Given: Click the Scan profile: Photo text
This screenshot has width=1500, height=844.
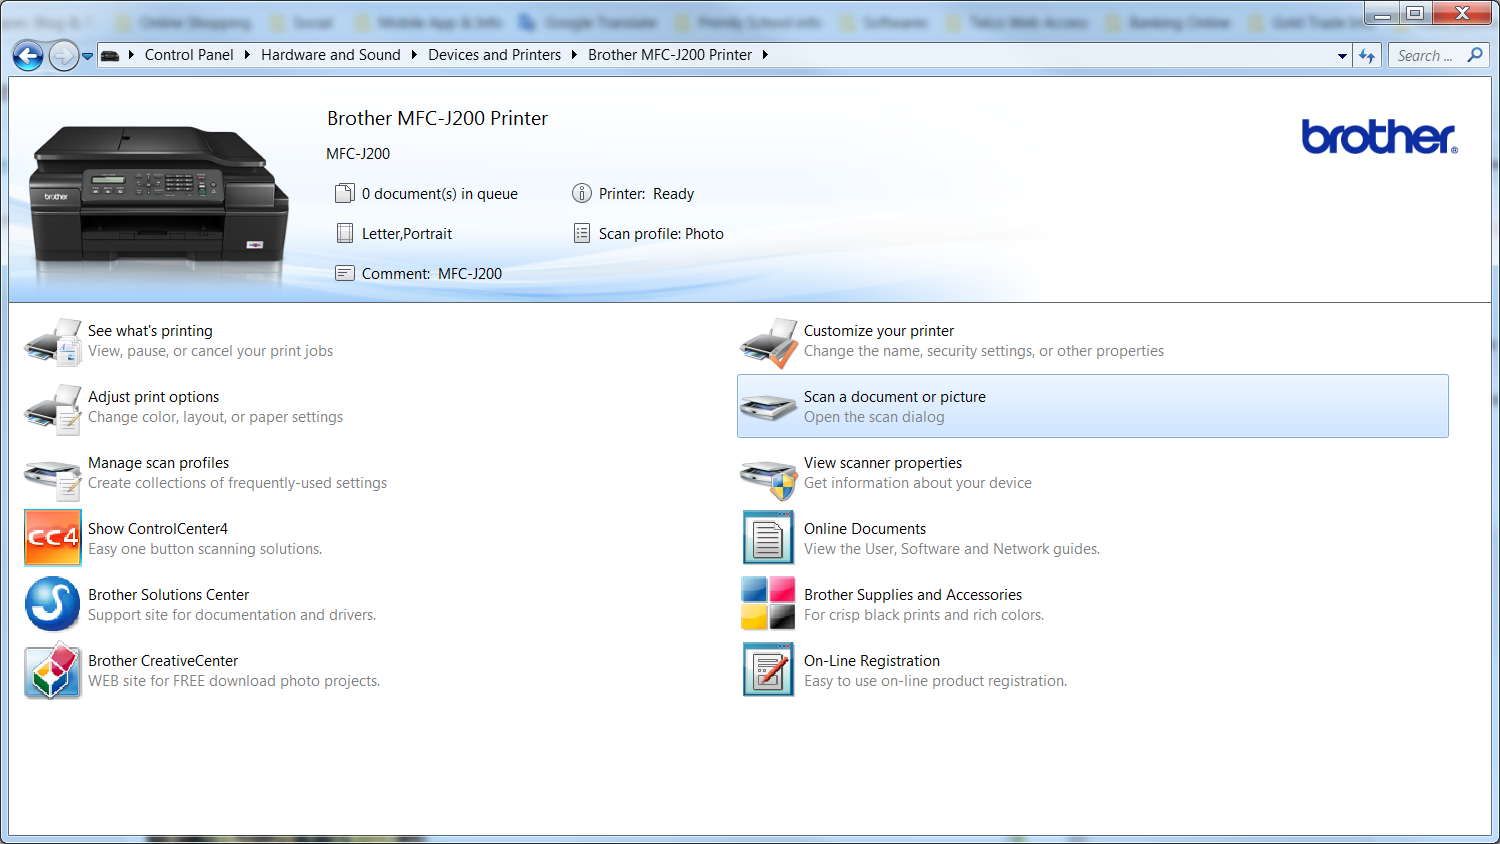Looking at the screenshot, I should click(661, 234).
